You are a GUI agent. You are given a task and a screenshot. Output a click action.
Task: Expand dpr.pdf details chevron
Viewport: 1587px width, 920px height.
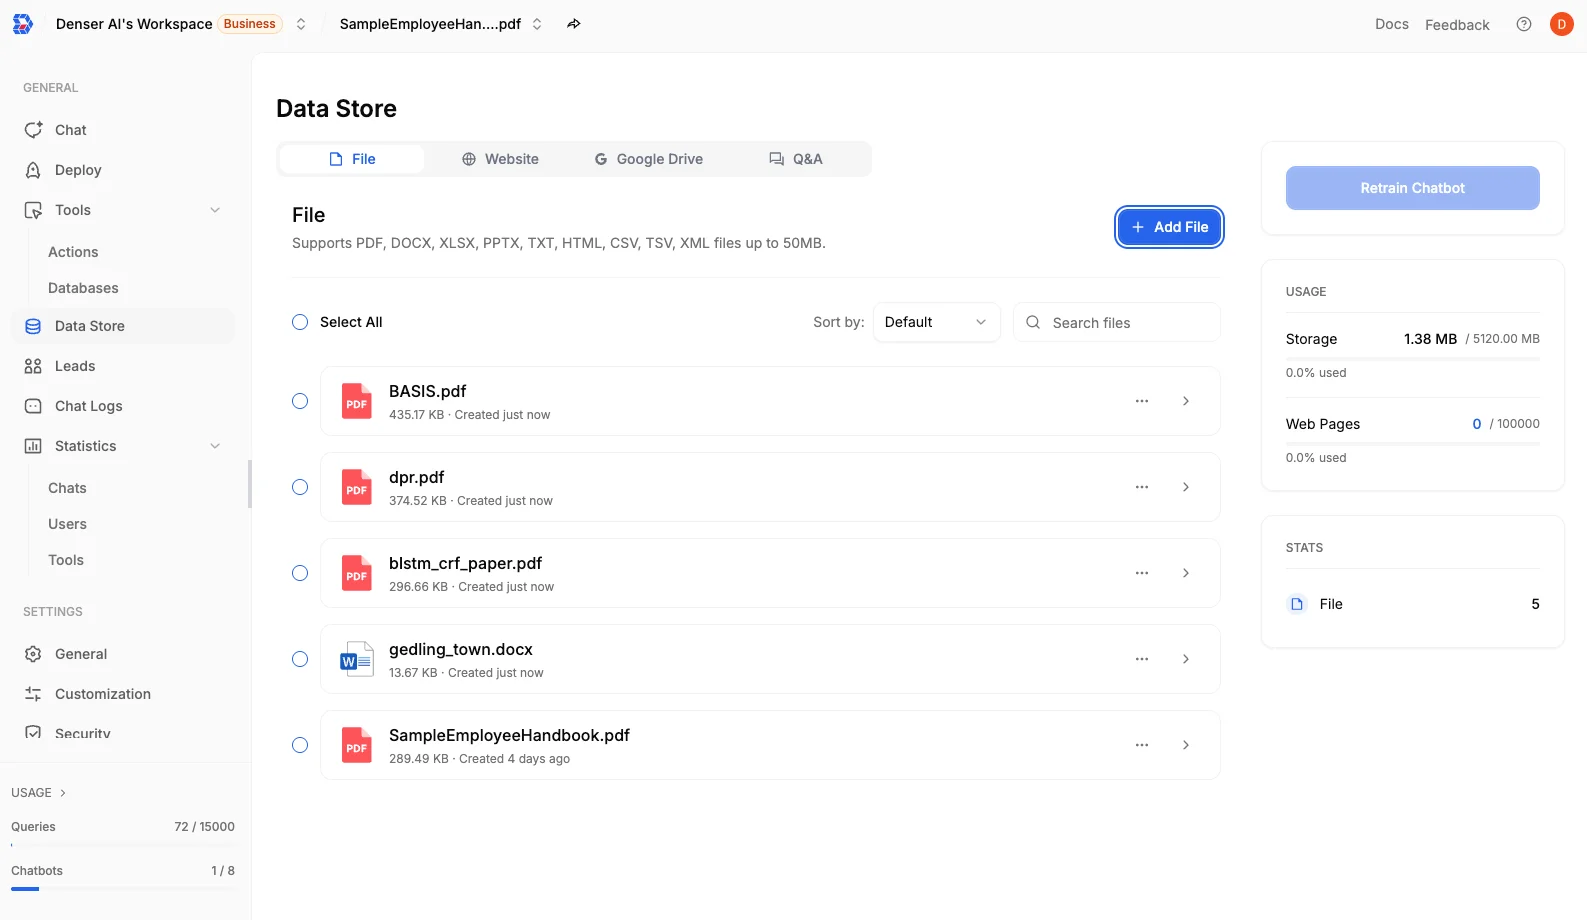point(1186,487)
